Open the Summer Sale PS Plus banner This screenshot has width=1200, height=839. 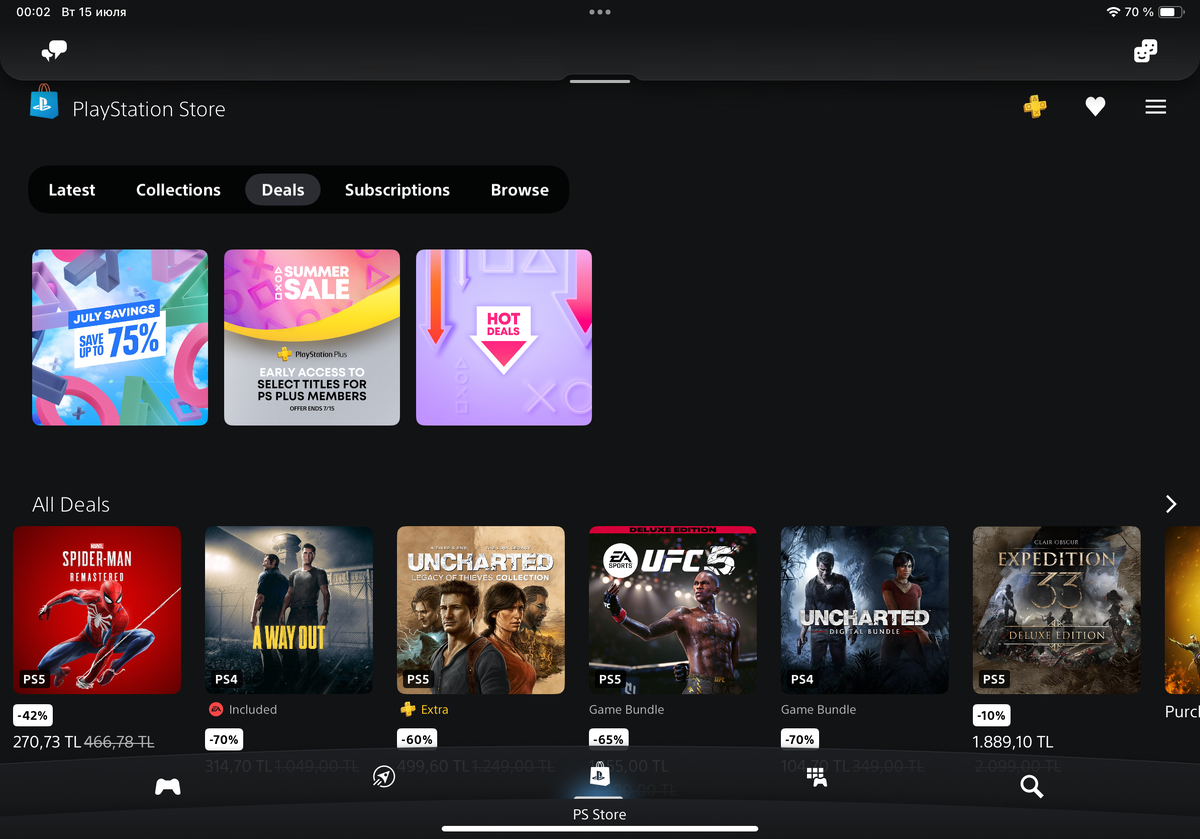312,338
